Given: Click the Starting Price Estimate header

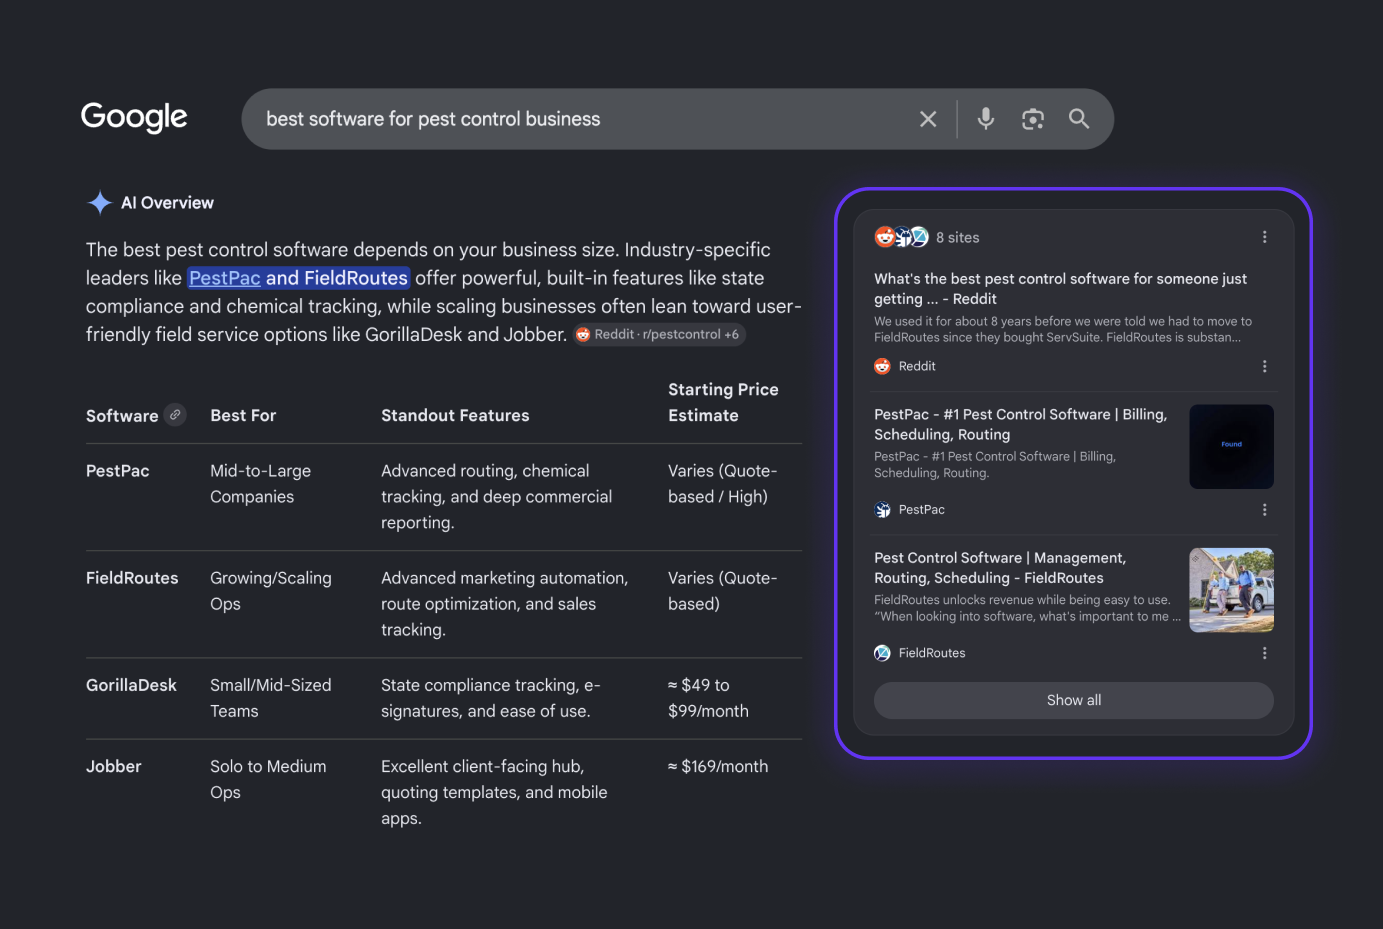Looking at the screenshot, I should (x=723, y=402).
